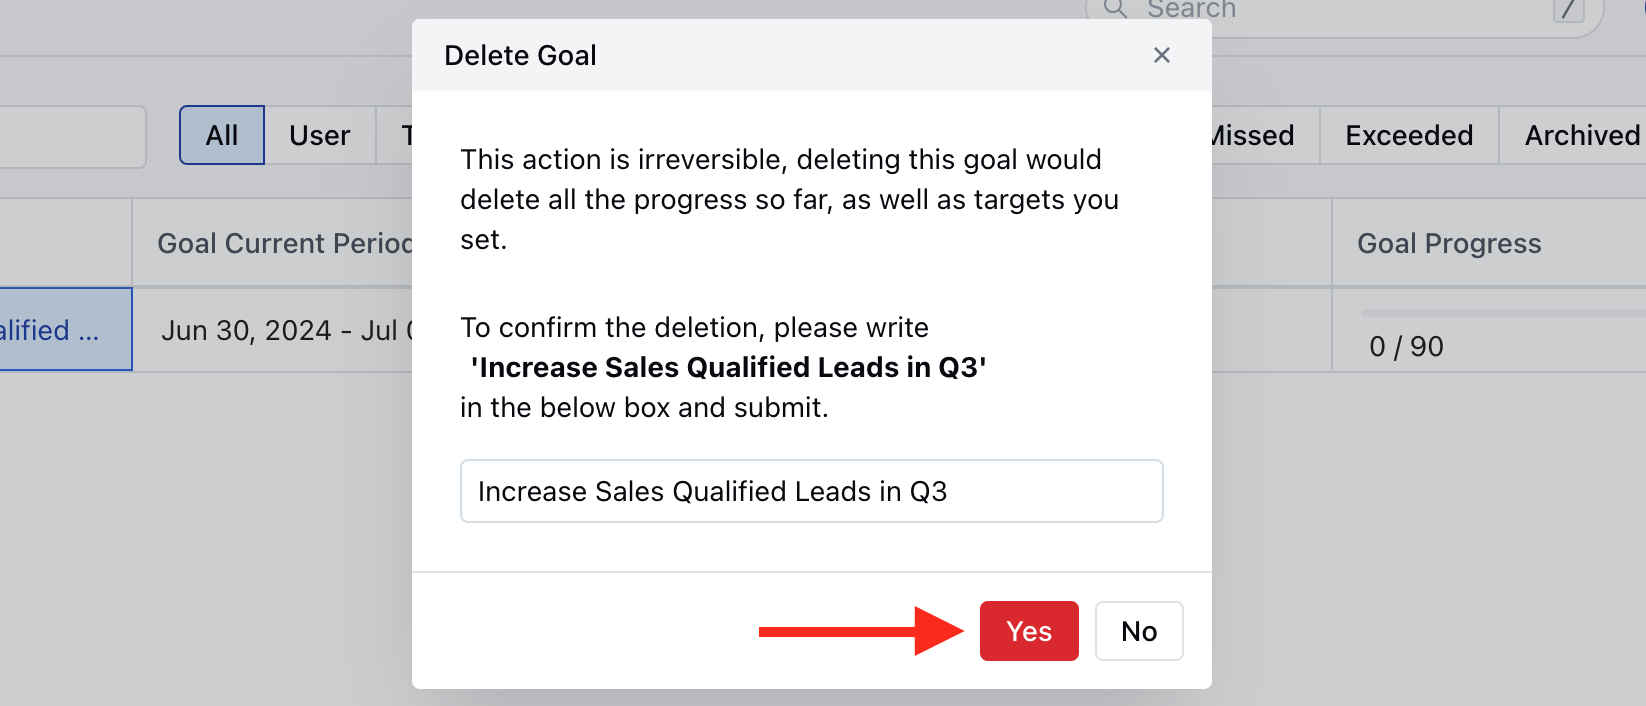The height and width of the screenshot is (706, 1646).
Task: Click the empty field left of All tab
Action: (73, 137)
